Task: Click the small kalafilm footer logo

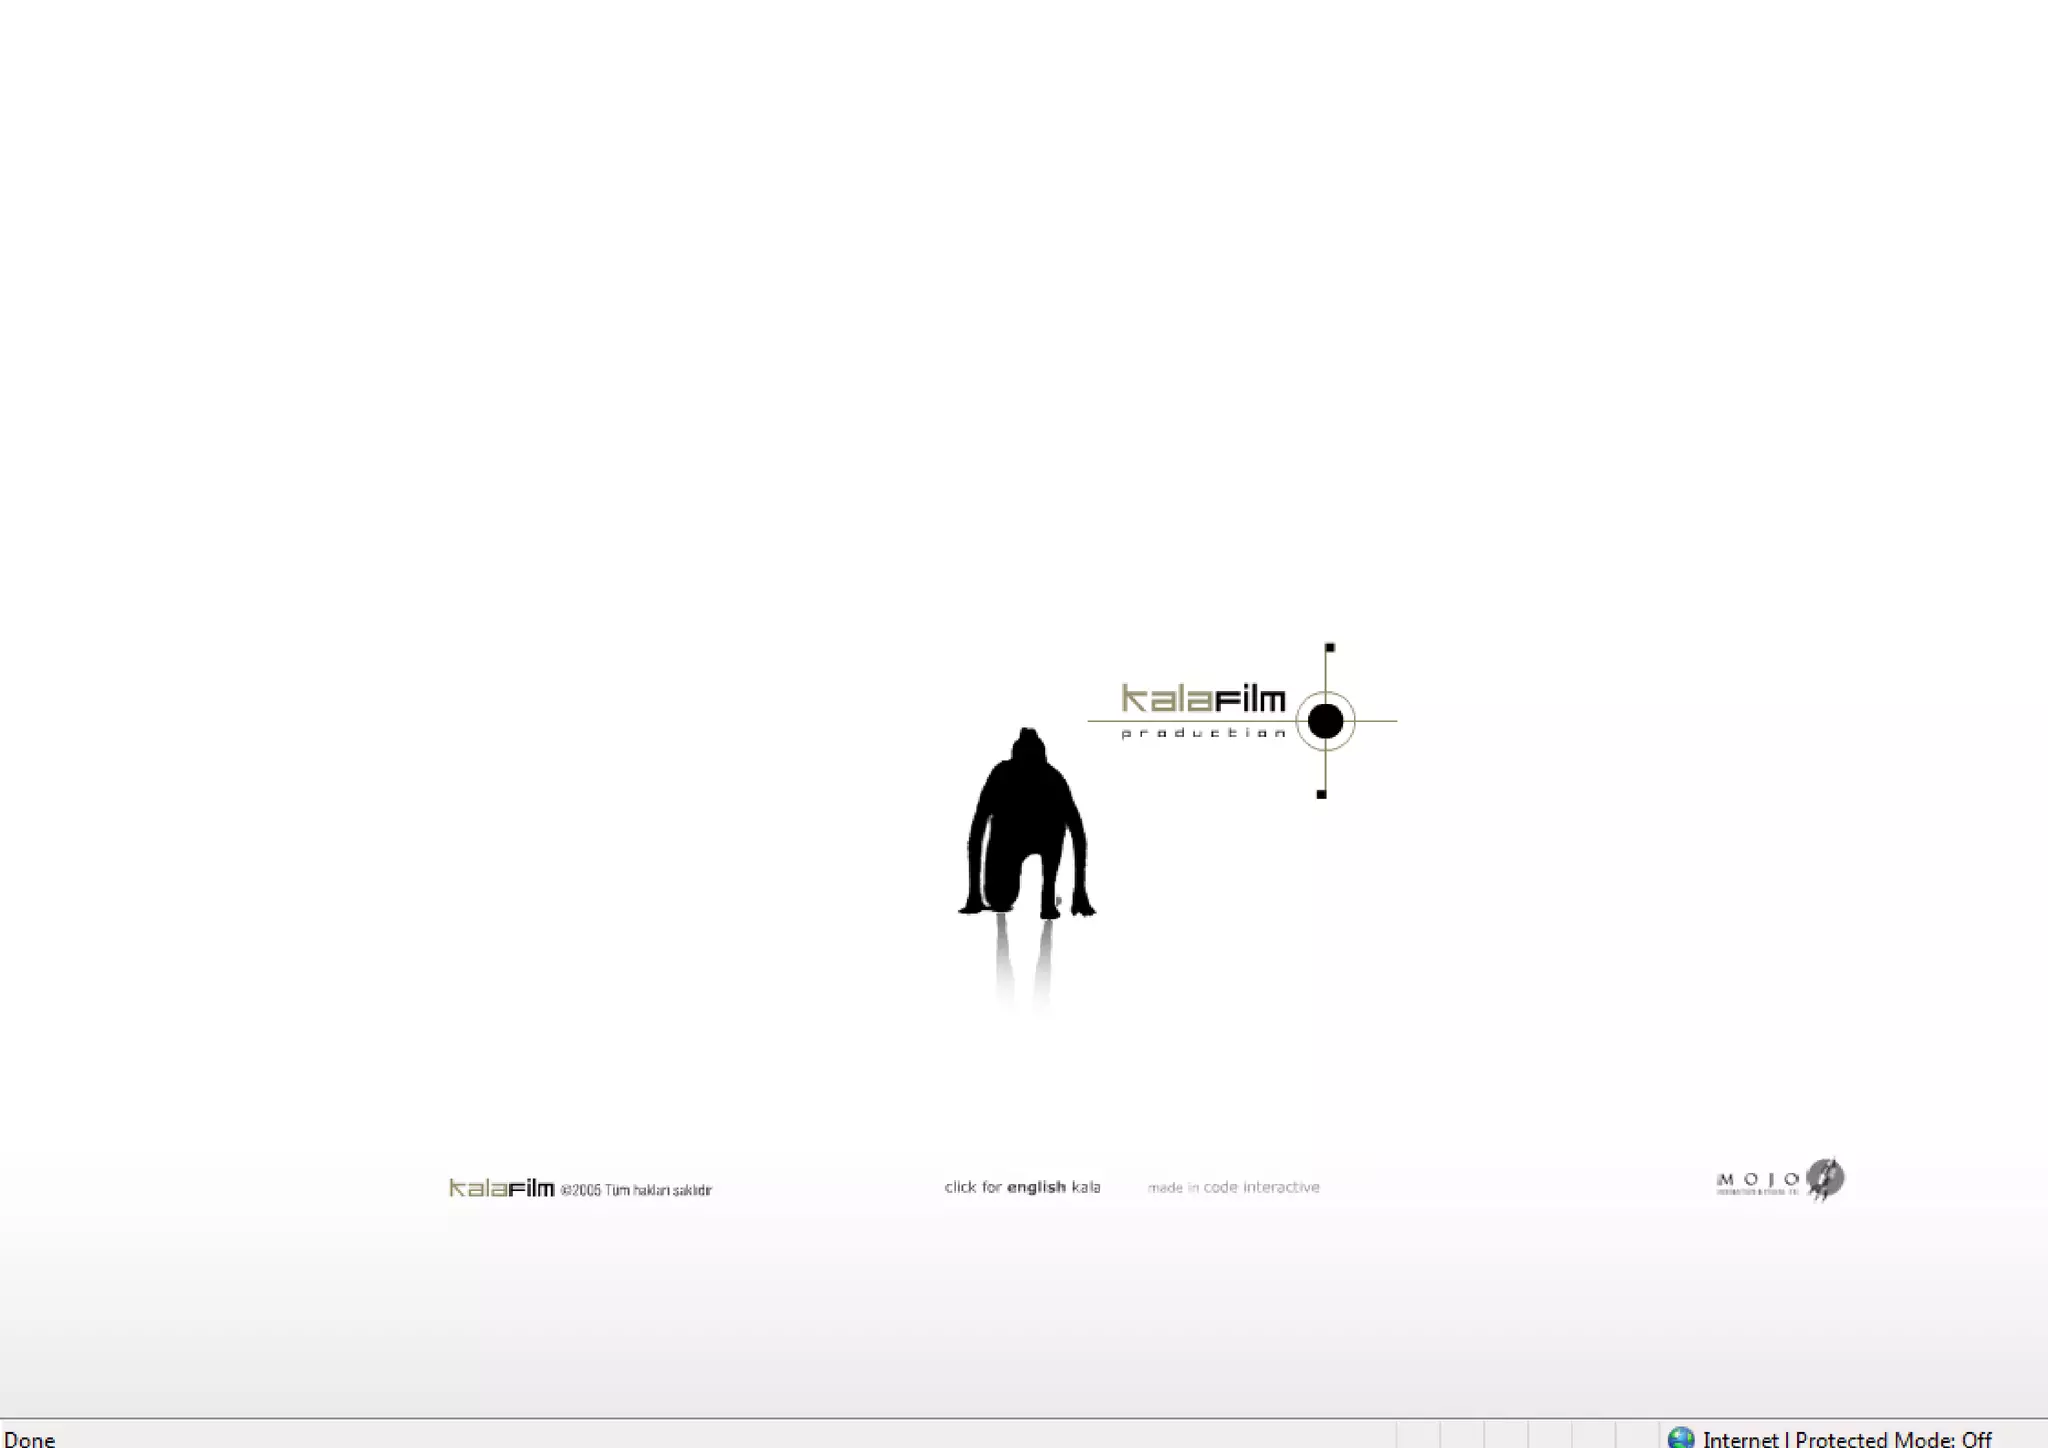Action: click(x=501, y=1188)
